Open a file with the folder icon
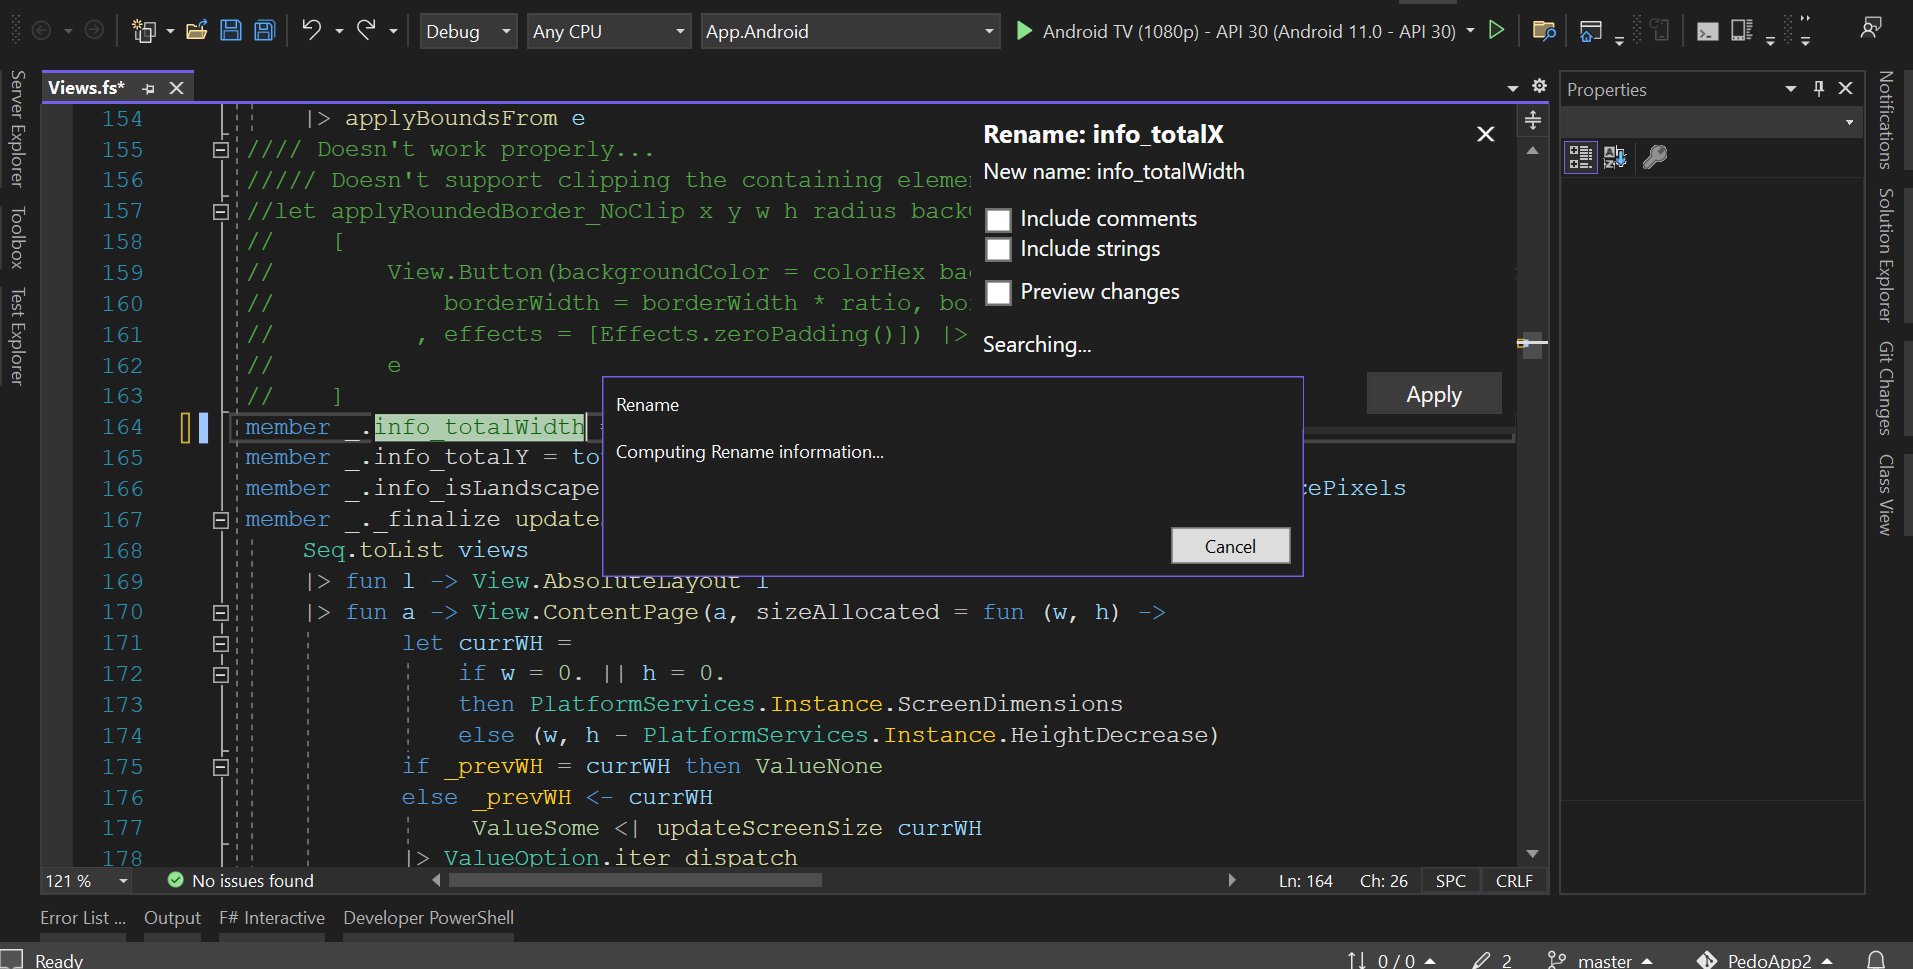The image size is (1913, 969). tap(197, 30)
